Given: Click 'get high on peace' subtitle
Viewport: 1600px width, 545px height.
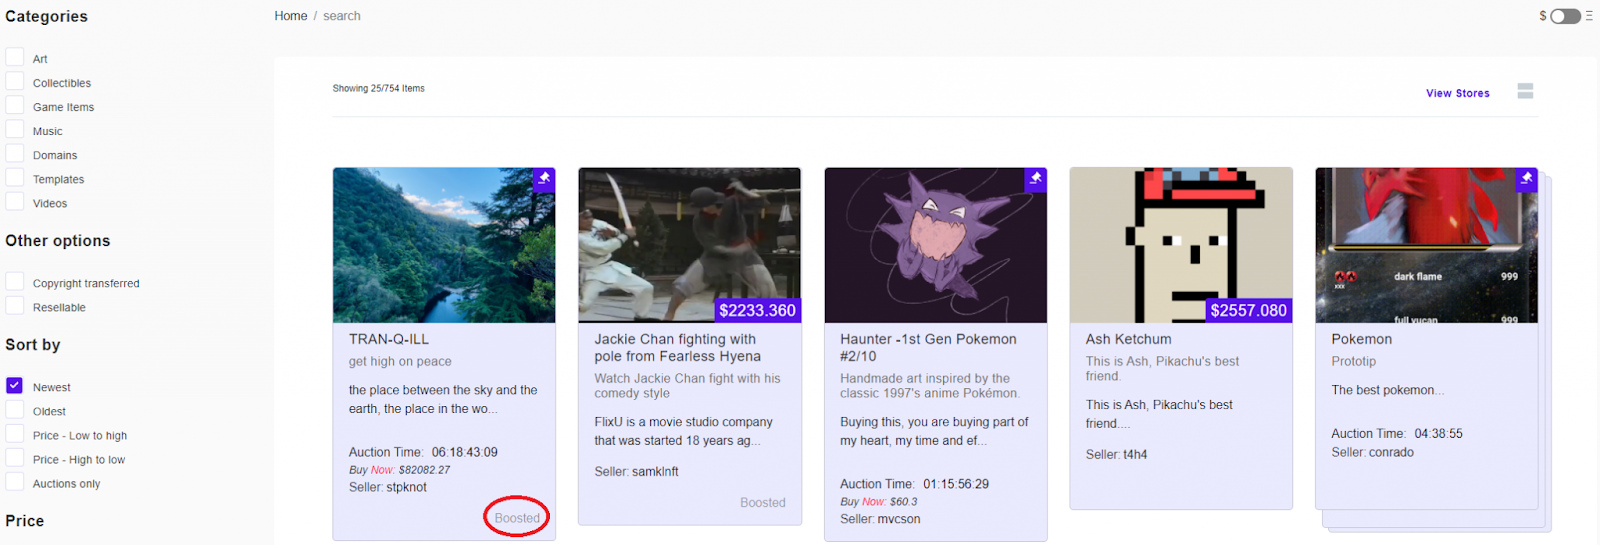Looking at the screenshot, I should (400, 361).
